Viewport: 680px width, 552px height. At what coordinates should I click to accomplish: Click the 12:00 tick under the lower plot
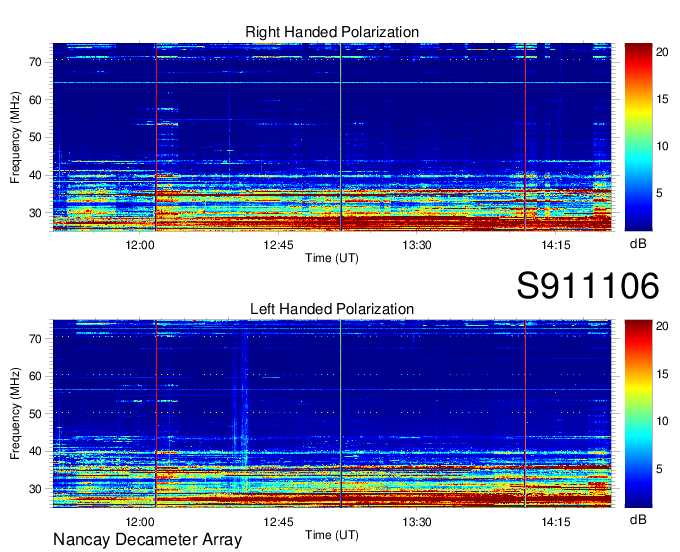(x=140, y=522)
